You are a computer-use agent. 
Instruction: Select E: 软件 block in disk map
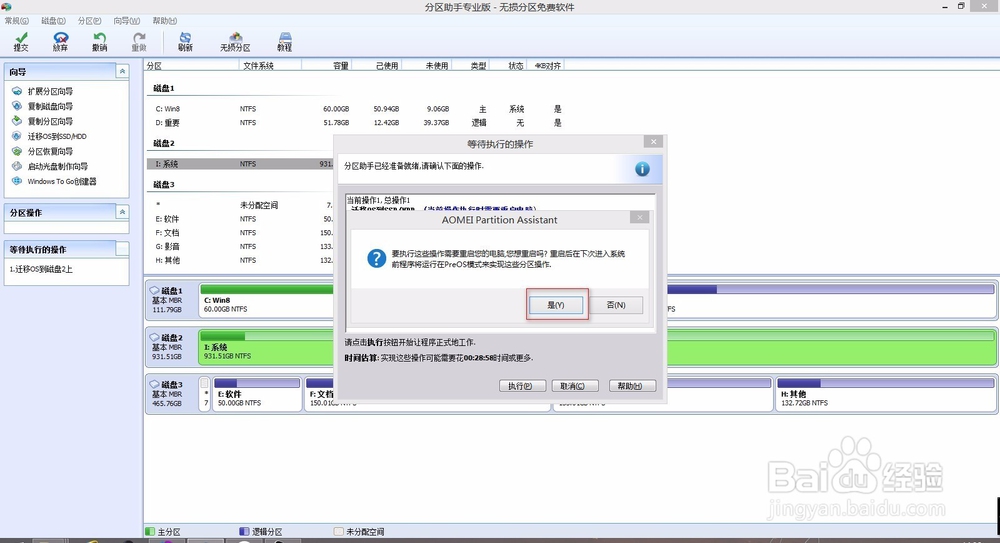tap(256, 395)
